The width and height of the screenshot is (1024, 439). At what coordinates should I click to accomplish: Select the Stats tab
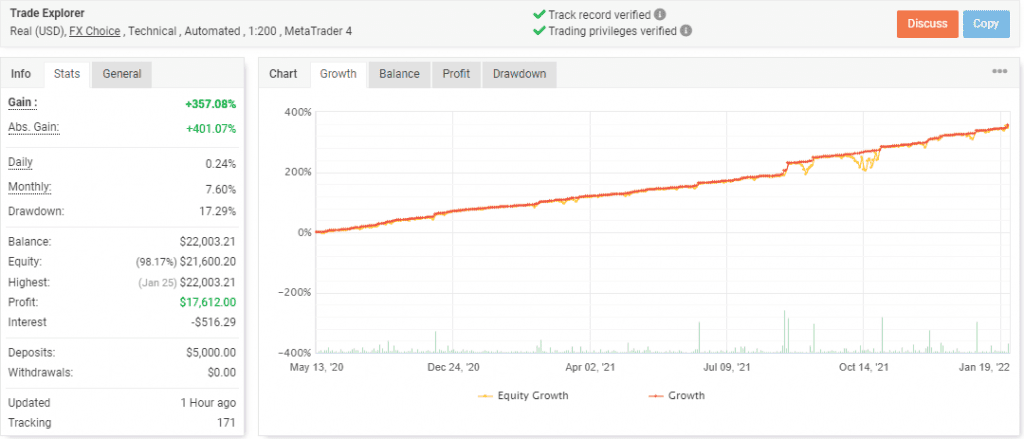click(x=67, y=74)
